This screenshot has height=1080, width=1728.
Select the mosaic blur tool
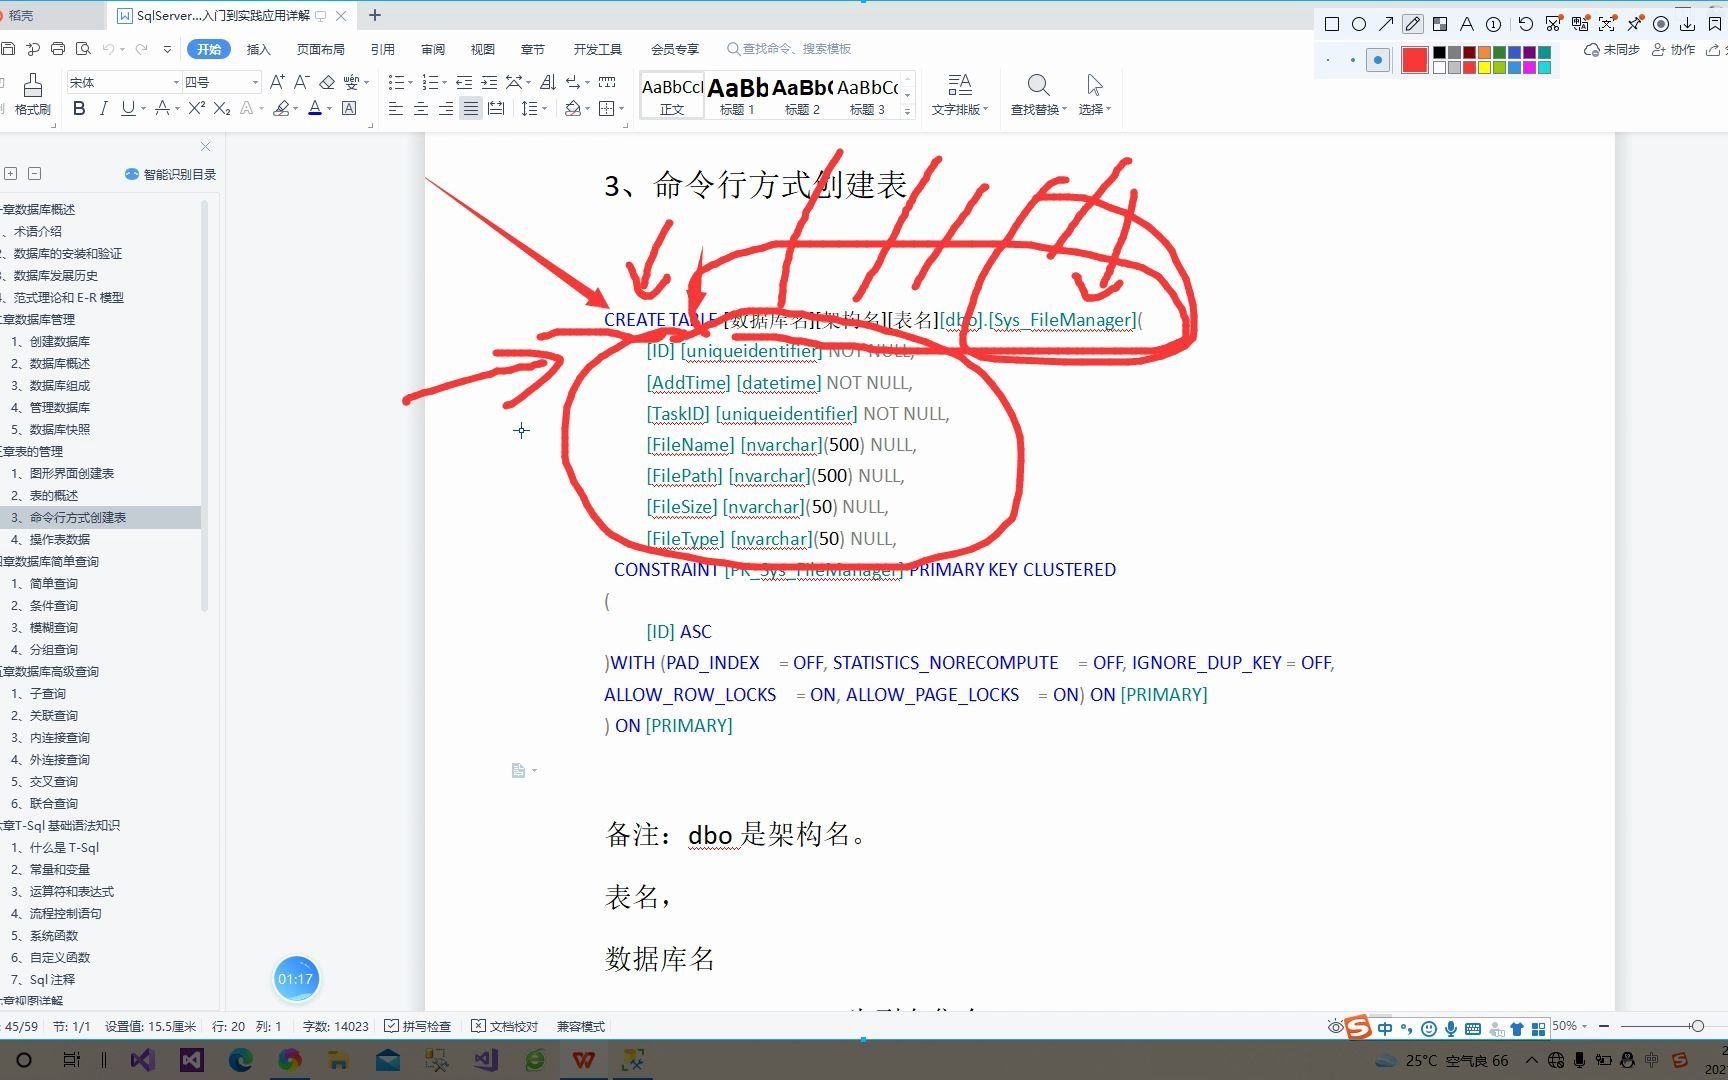(1439, 24)
